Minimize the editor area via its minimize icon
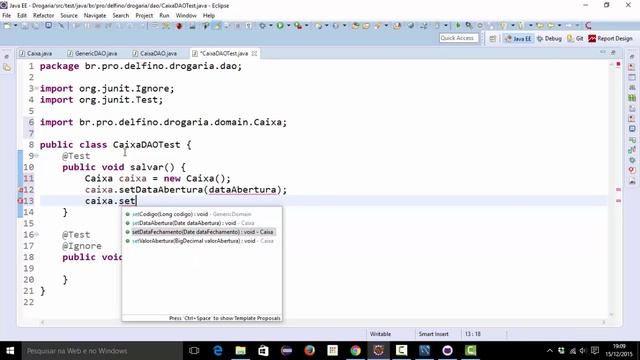This screenshot has height=360, width=640. [603, 52]
